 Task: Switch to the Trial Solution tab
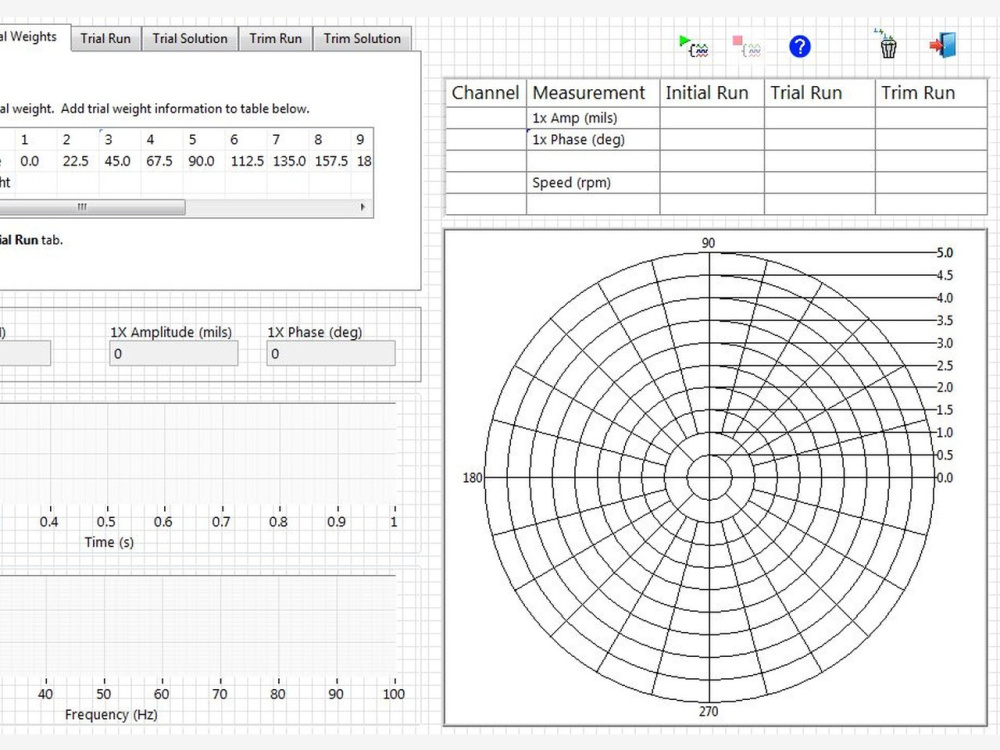pyautogui.click(x=190, y=38)
